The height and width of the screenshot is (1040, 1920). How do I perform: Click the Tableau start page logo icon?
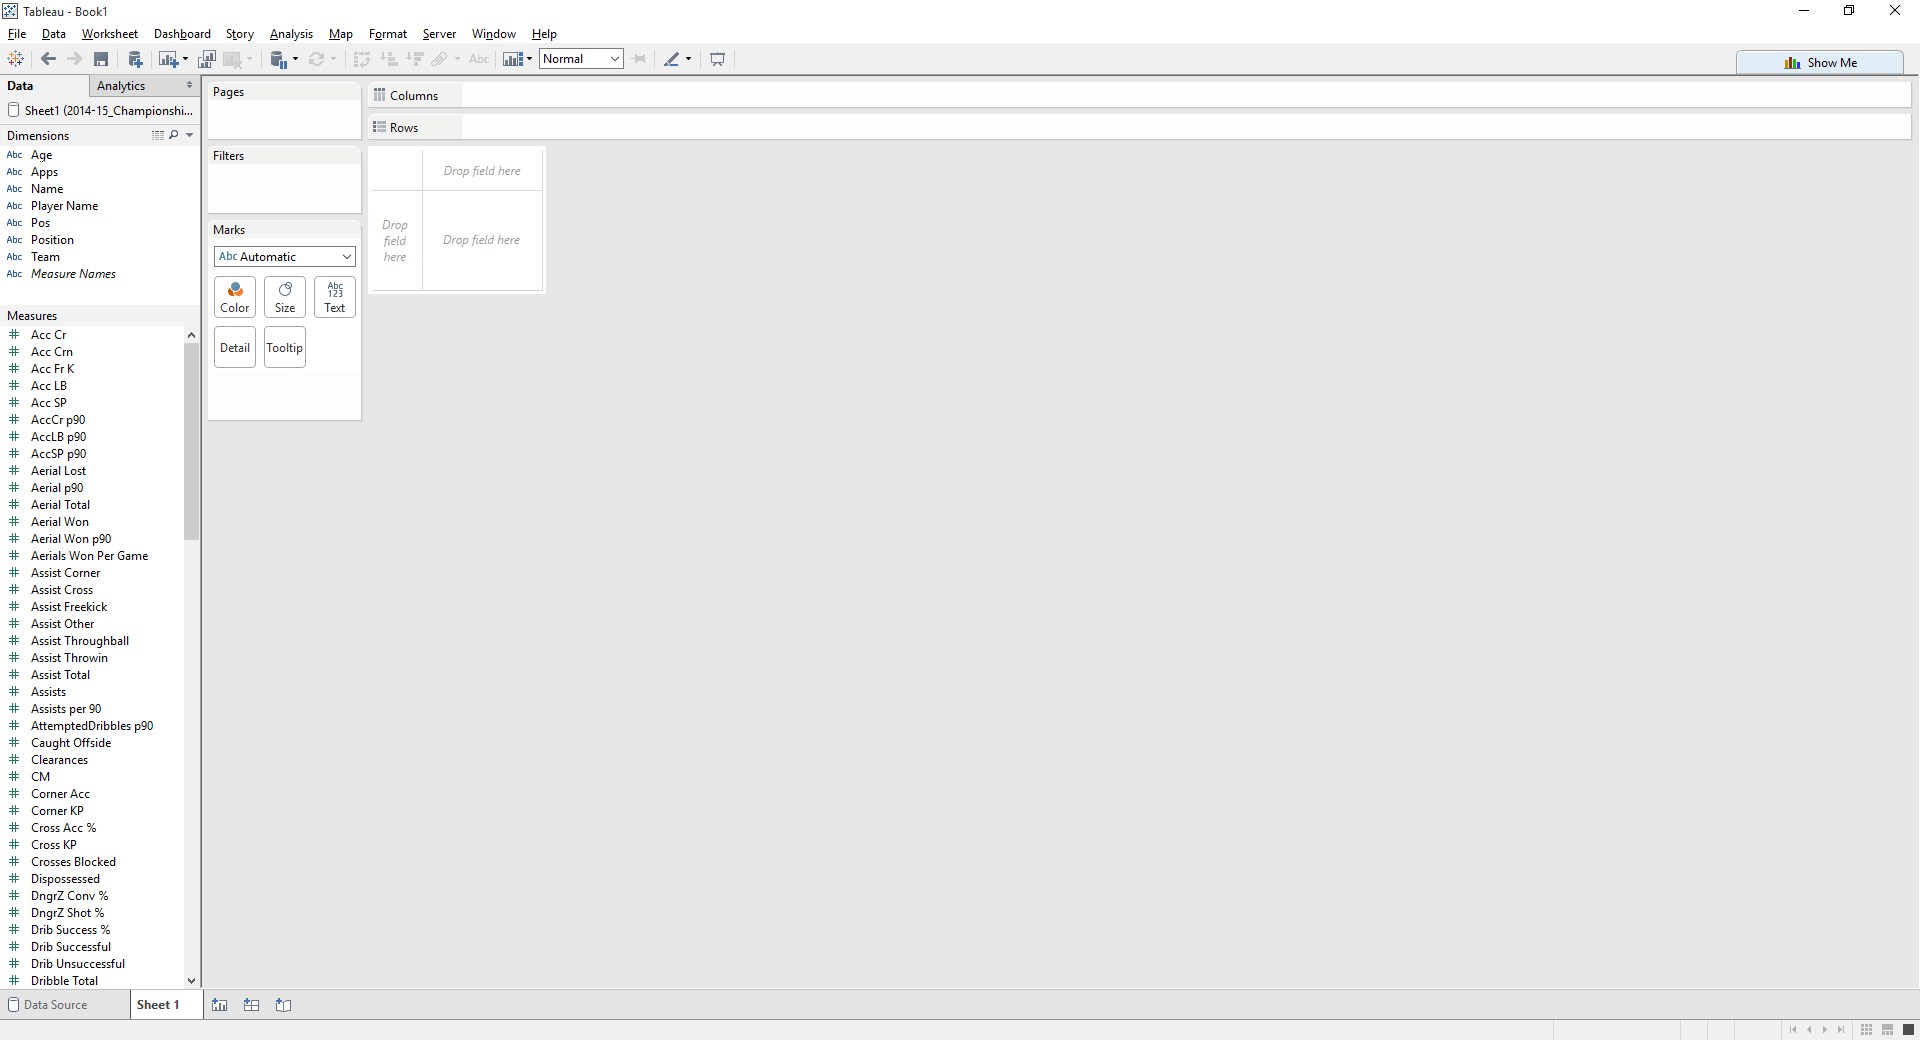pos(16,59)
